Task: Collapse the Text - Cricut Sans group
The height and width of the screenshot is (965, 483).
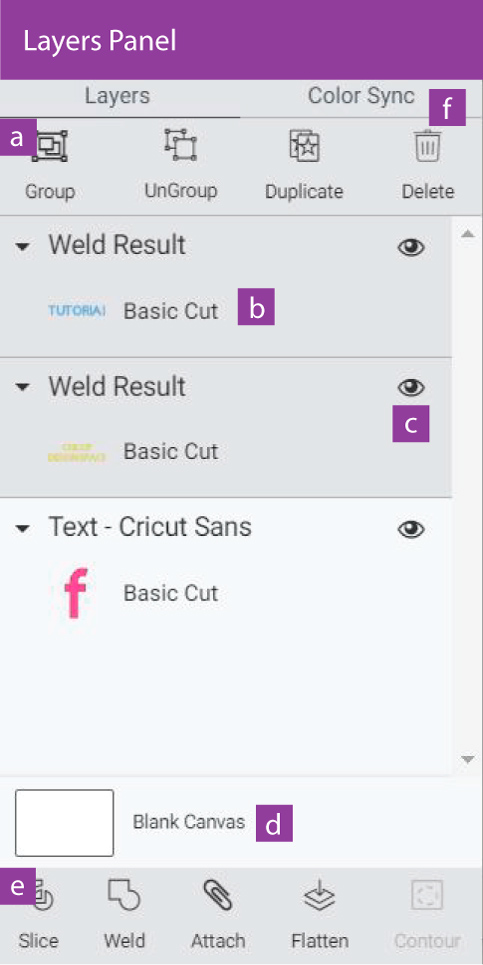Action: click(x=23, y=529)
